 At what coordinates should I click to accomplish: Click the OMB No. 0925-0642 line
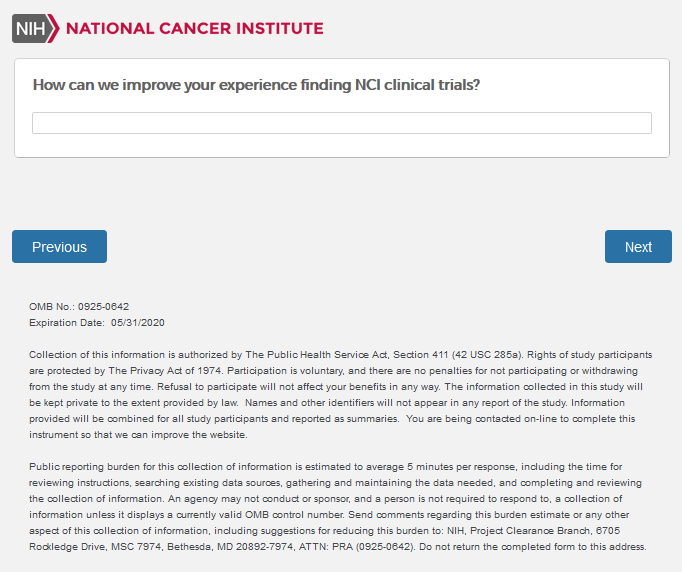pos(79,307)
